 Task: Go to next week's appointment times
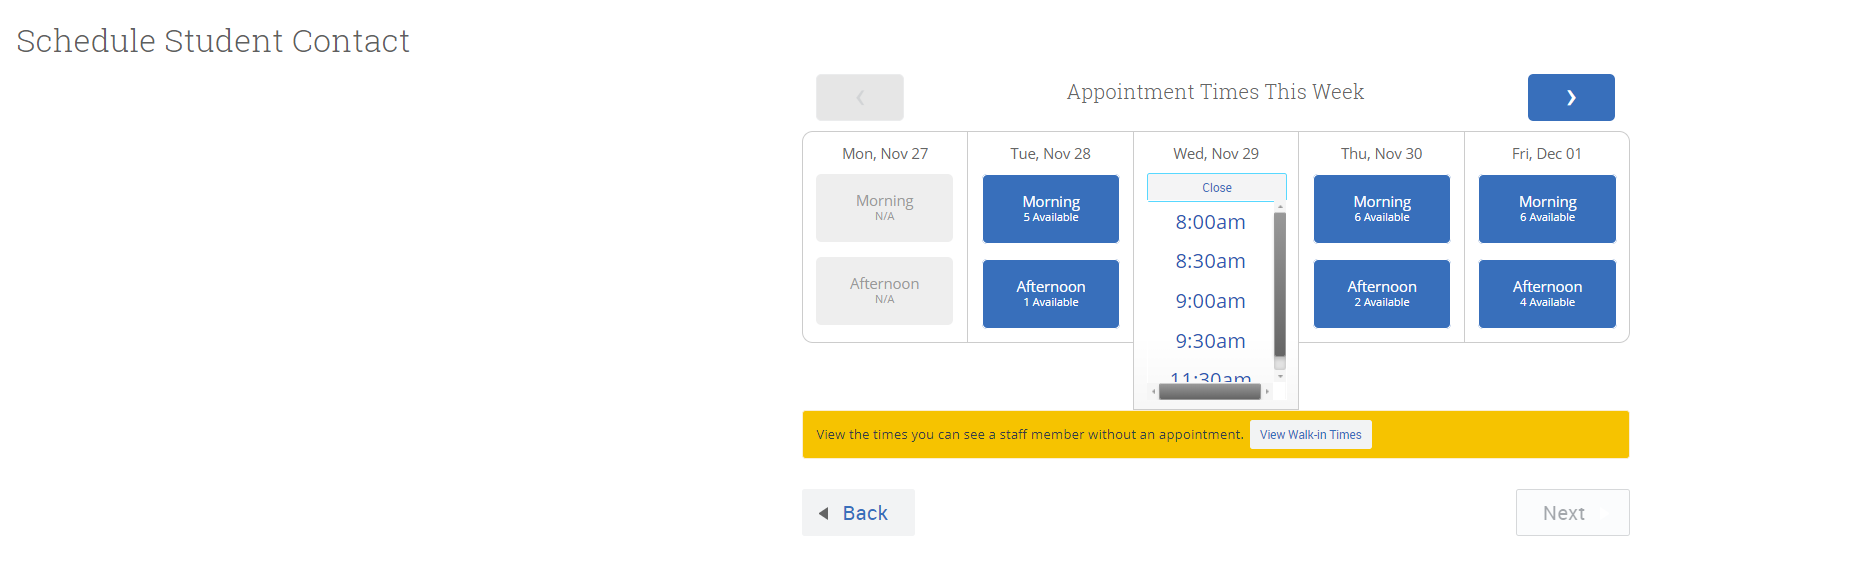pos(1570,97)
